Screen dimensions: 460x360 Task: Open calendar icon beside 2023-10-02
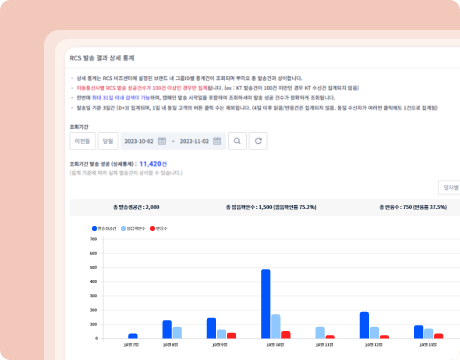pyautogui.click(x=162, y=141)
